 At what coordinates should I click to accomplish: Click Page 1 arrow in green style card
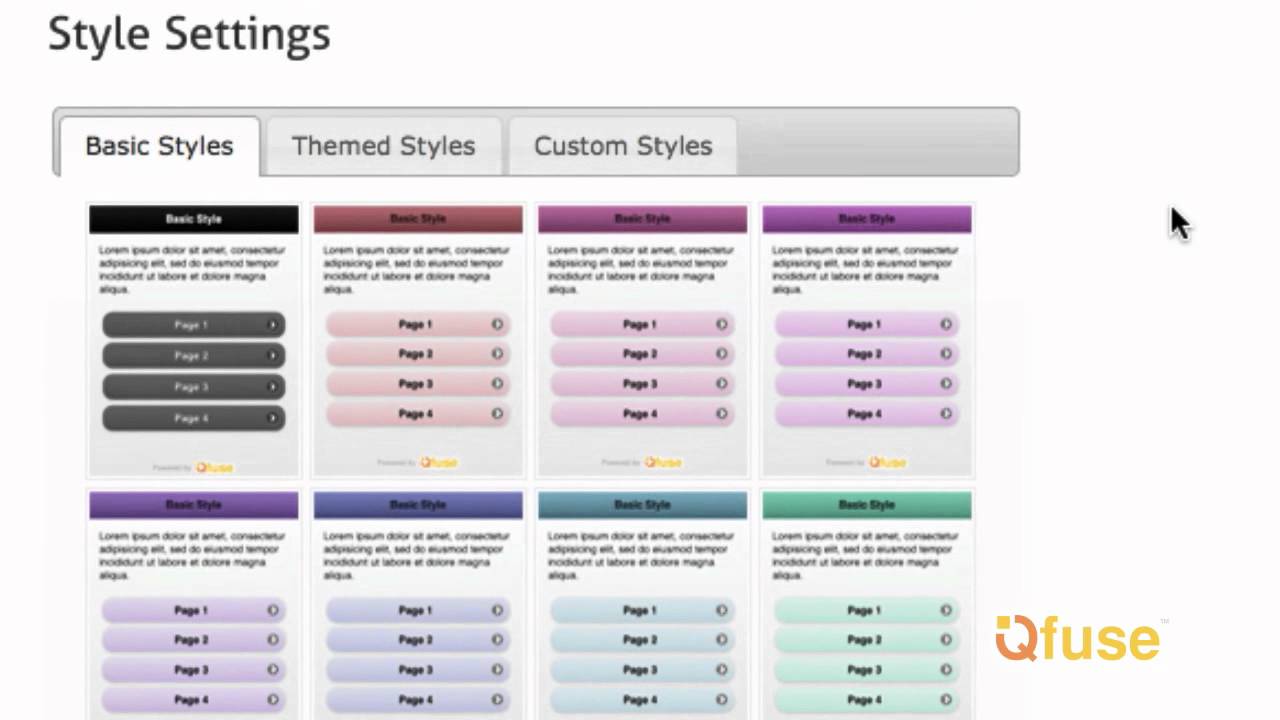(945, 610)
